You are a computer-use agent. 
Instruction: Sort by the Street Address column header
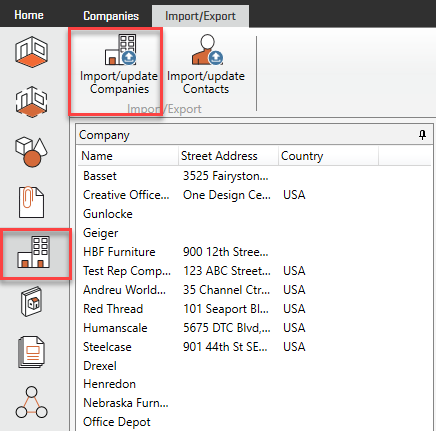coord(228,156)
